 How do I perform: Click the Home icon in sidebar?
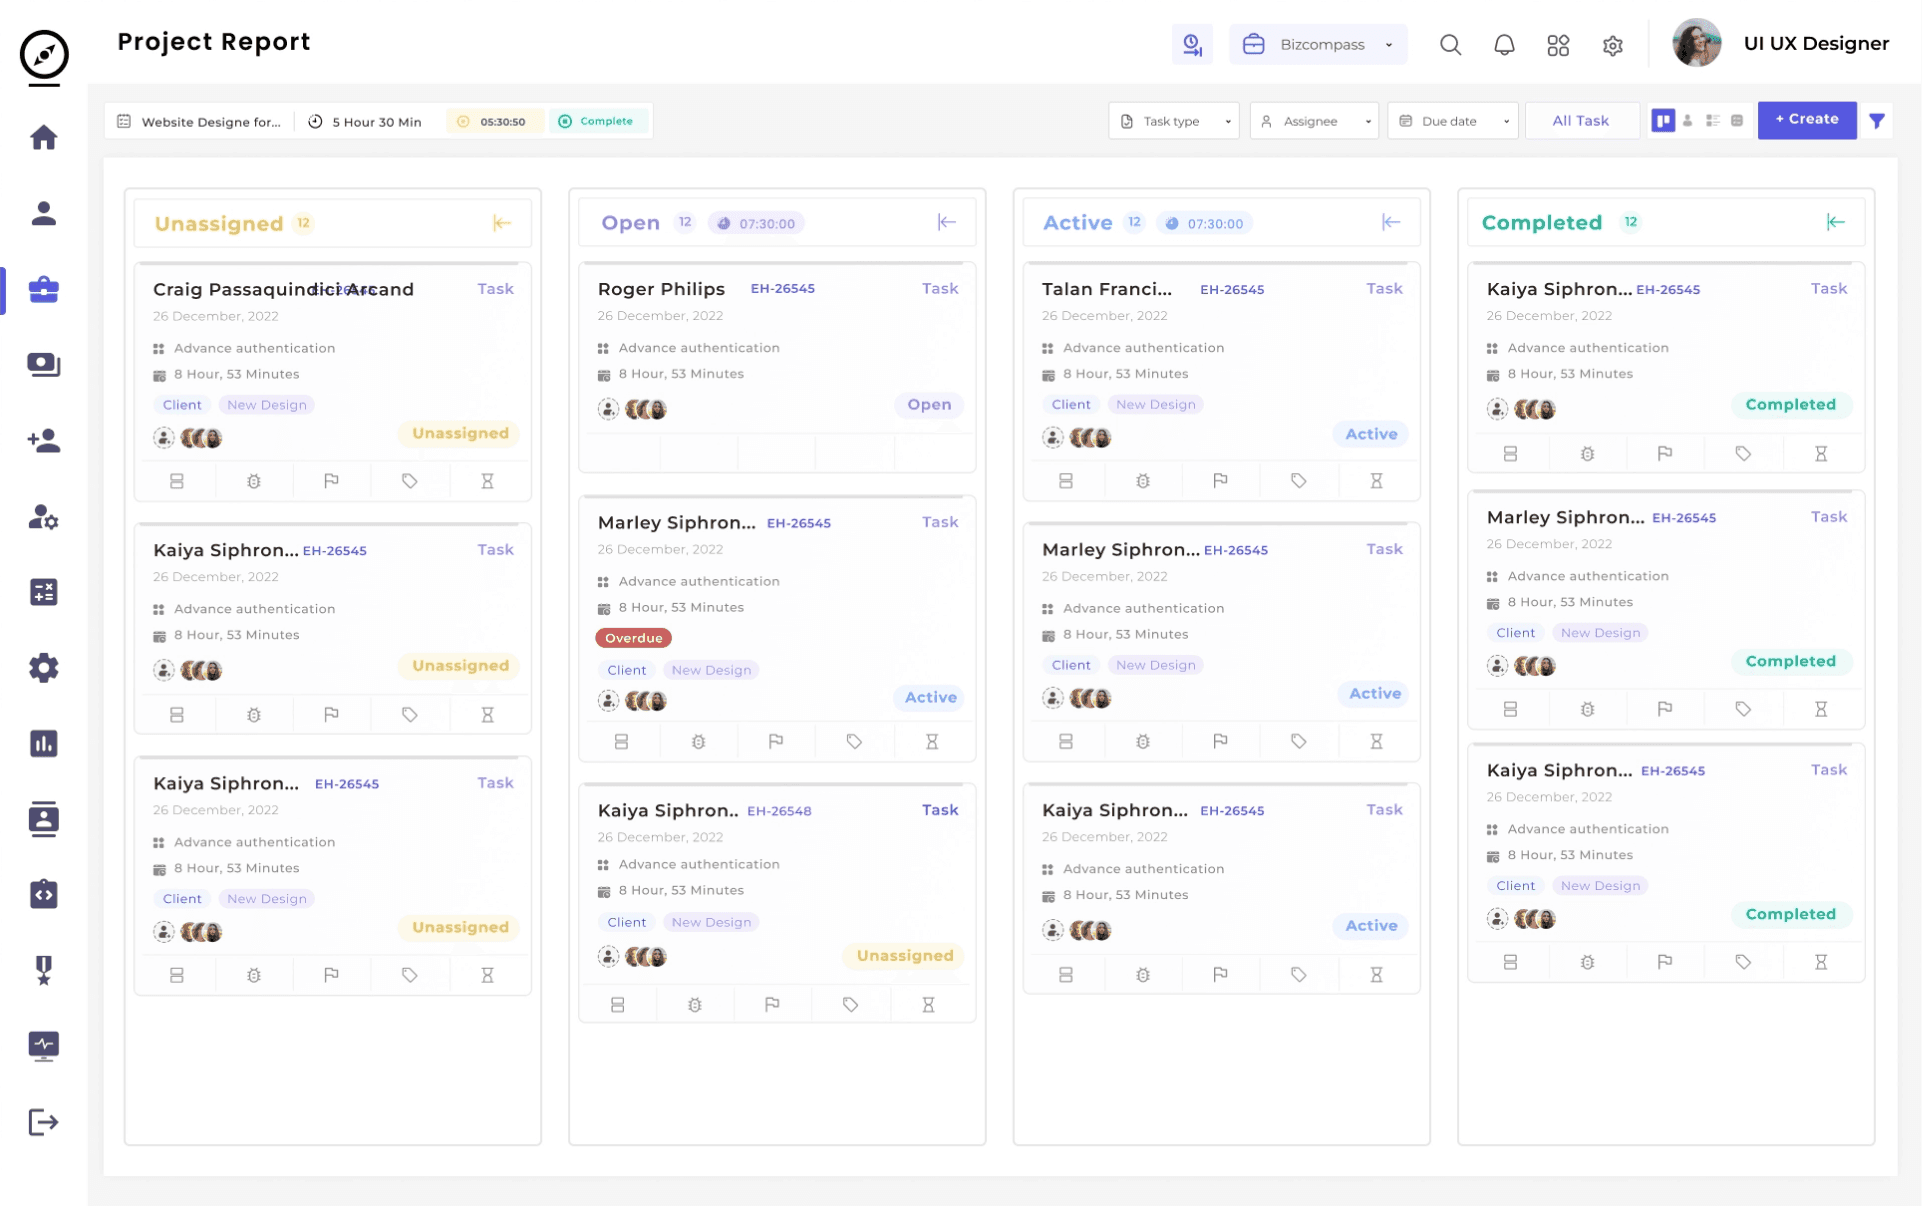(43, 137)
